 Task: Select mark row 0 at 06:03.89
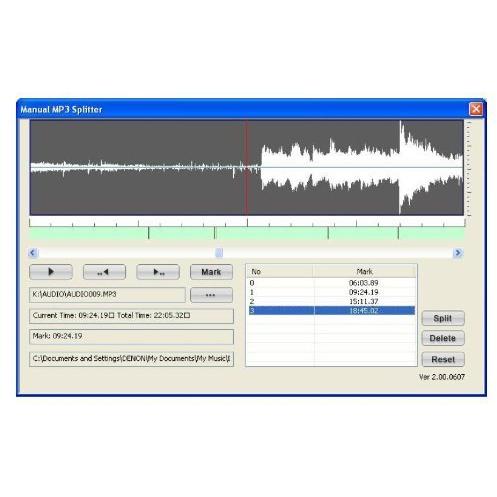pos(332,283)
